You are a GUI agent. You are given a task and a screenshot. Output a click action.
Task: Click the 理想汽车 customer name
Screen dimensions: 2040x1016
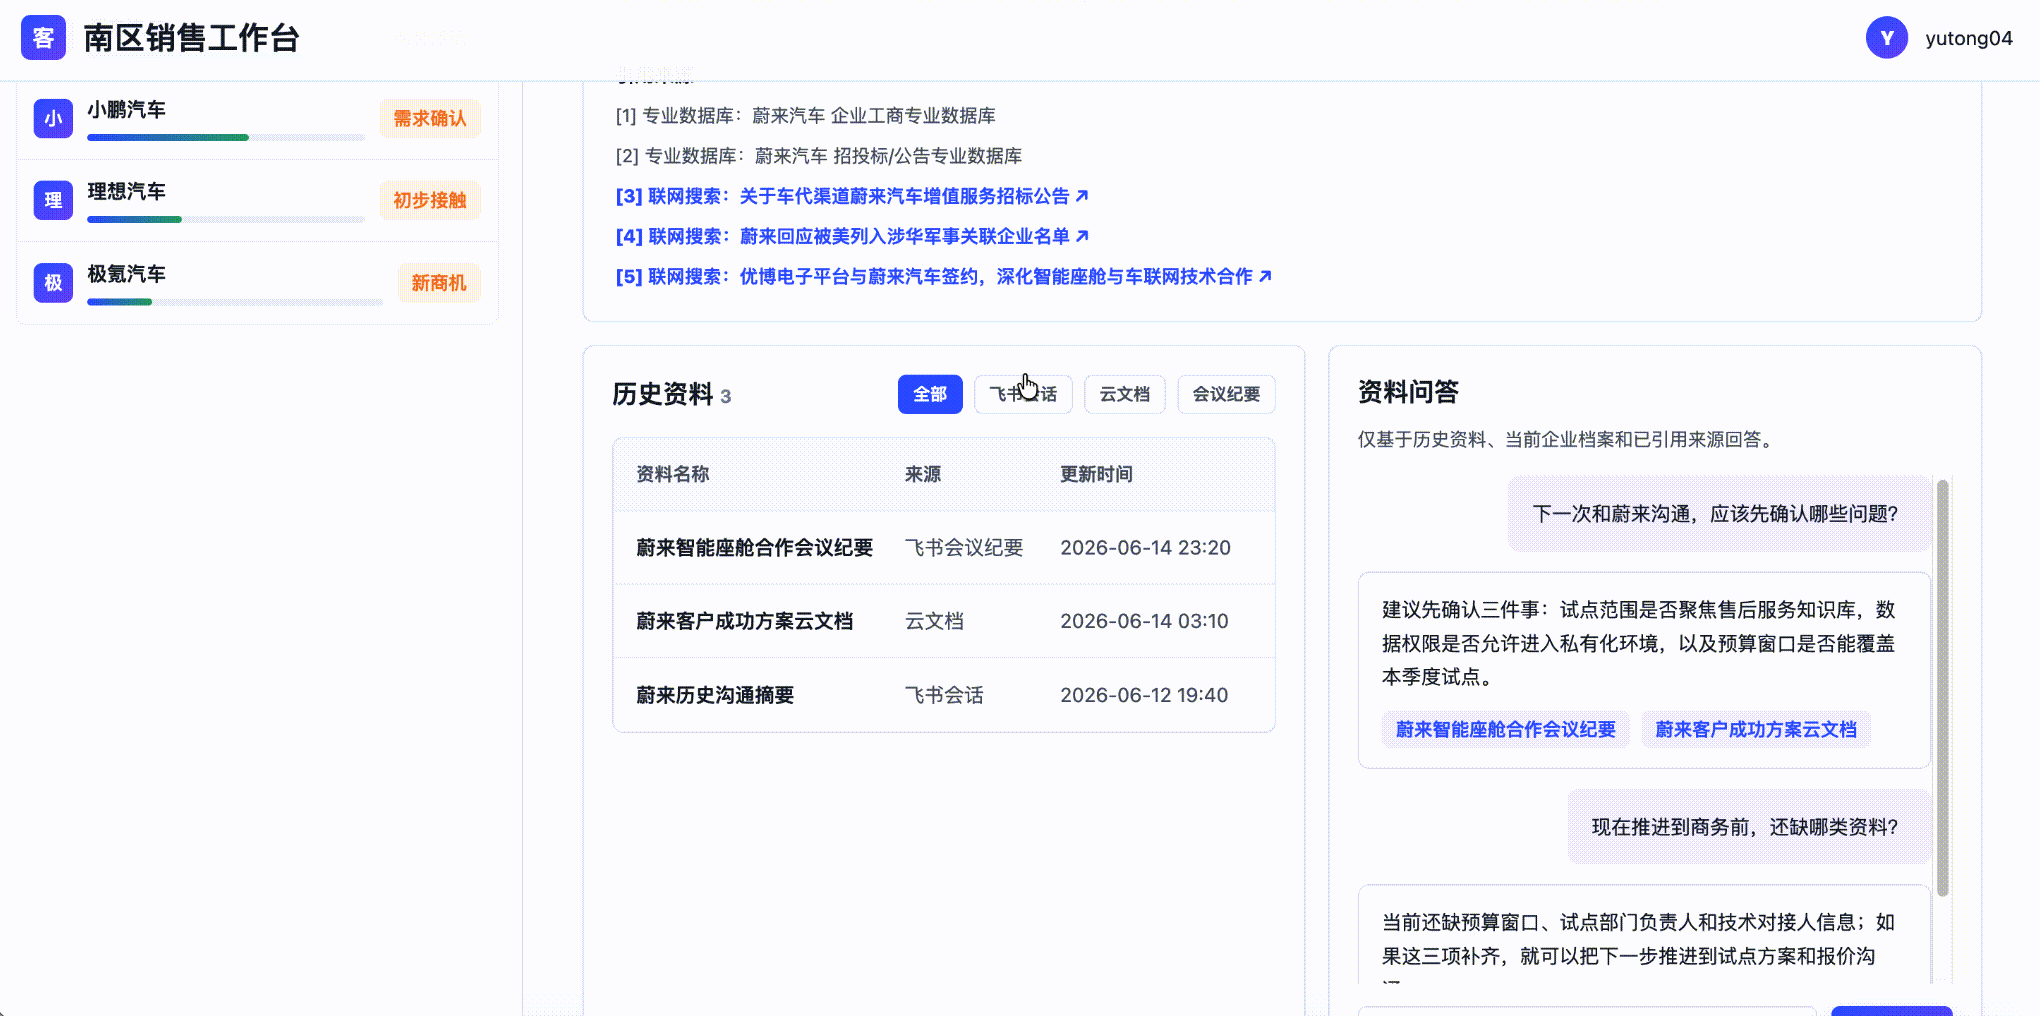click(x=126, y=191)
